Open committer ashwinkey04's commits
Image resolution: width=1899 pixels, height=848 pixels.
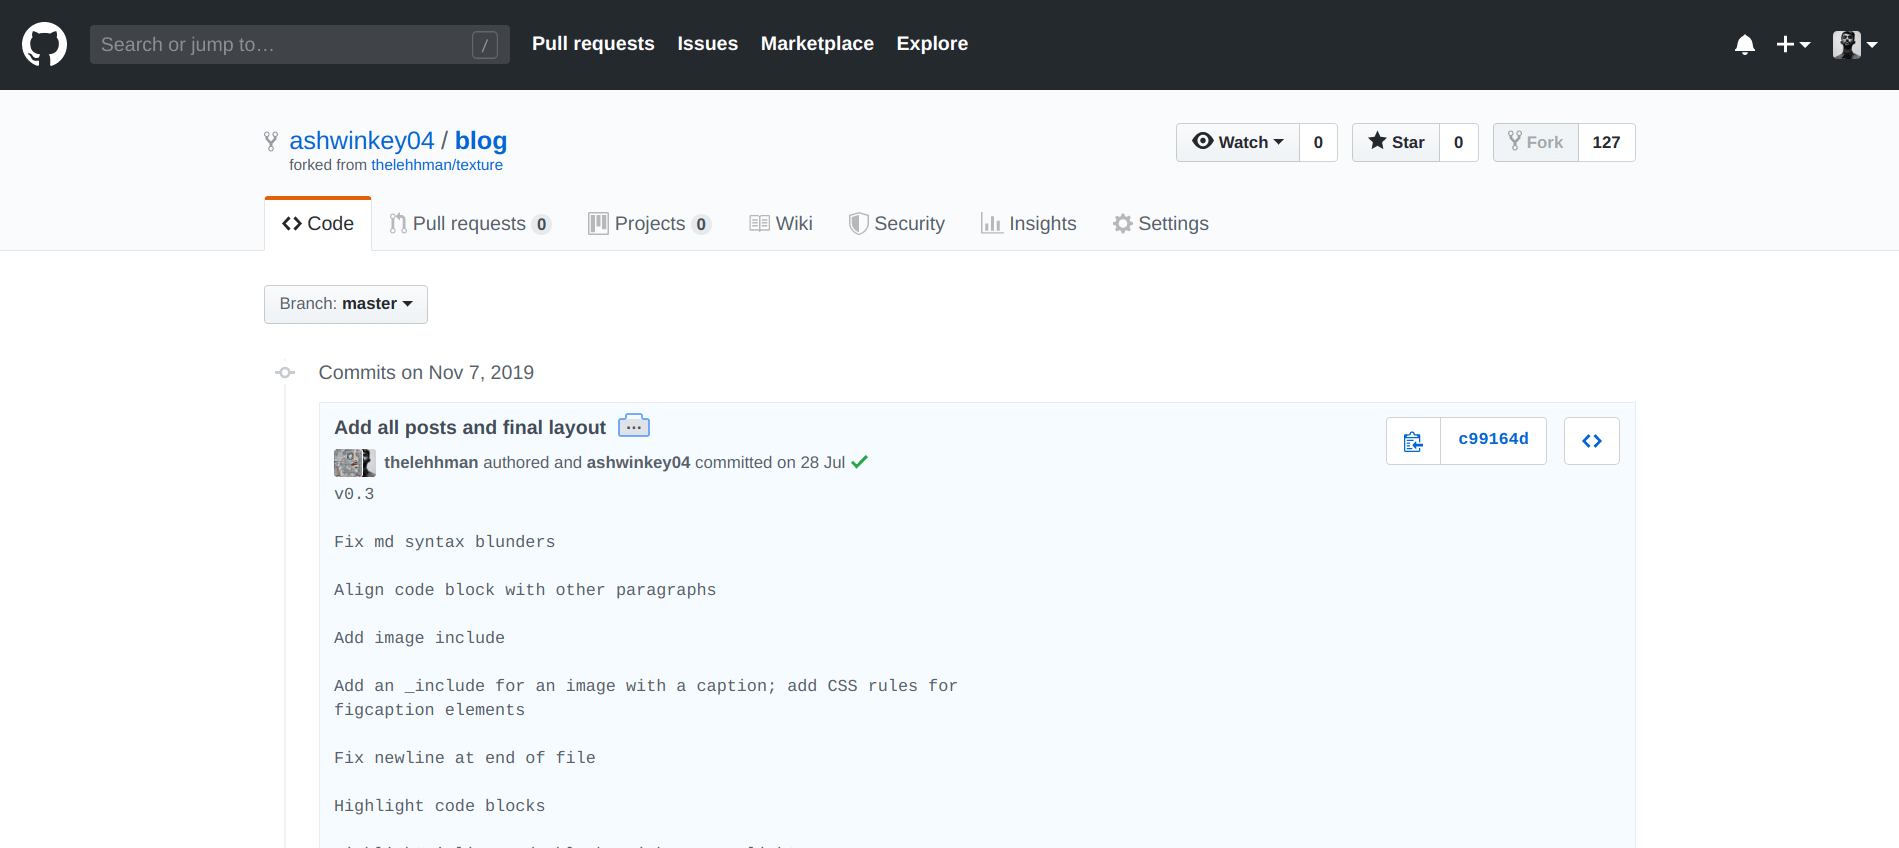click(638, 462)
